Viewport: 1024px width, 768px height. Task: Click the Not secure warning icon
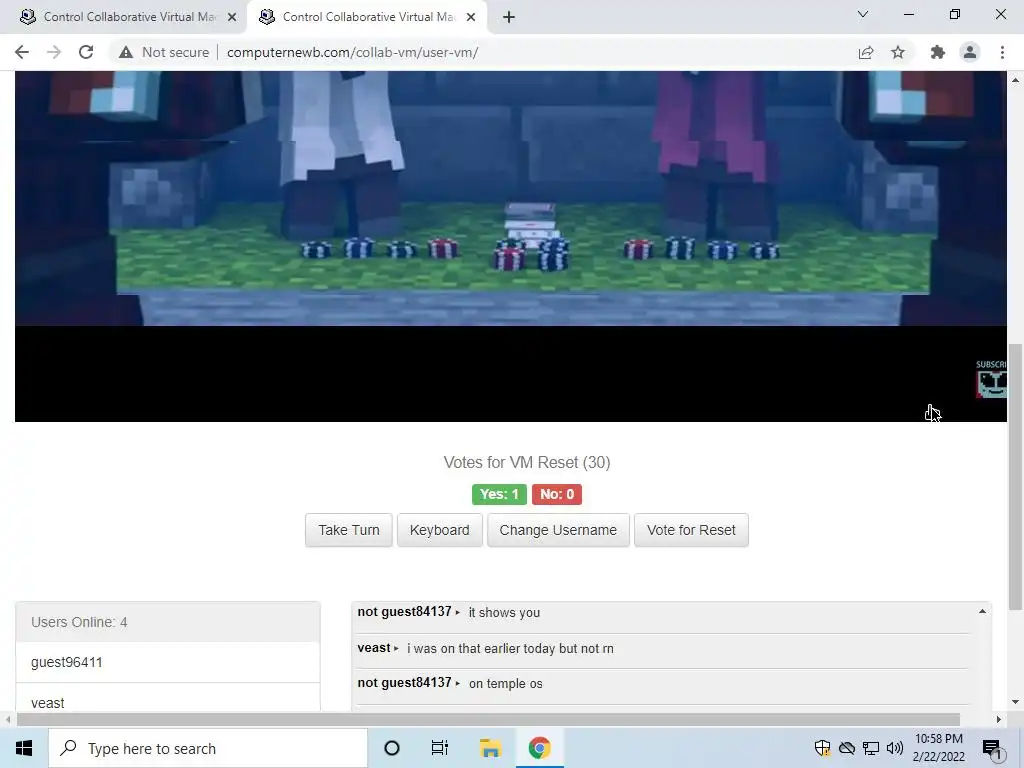click(x=126, y=52)
